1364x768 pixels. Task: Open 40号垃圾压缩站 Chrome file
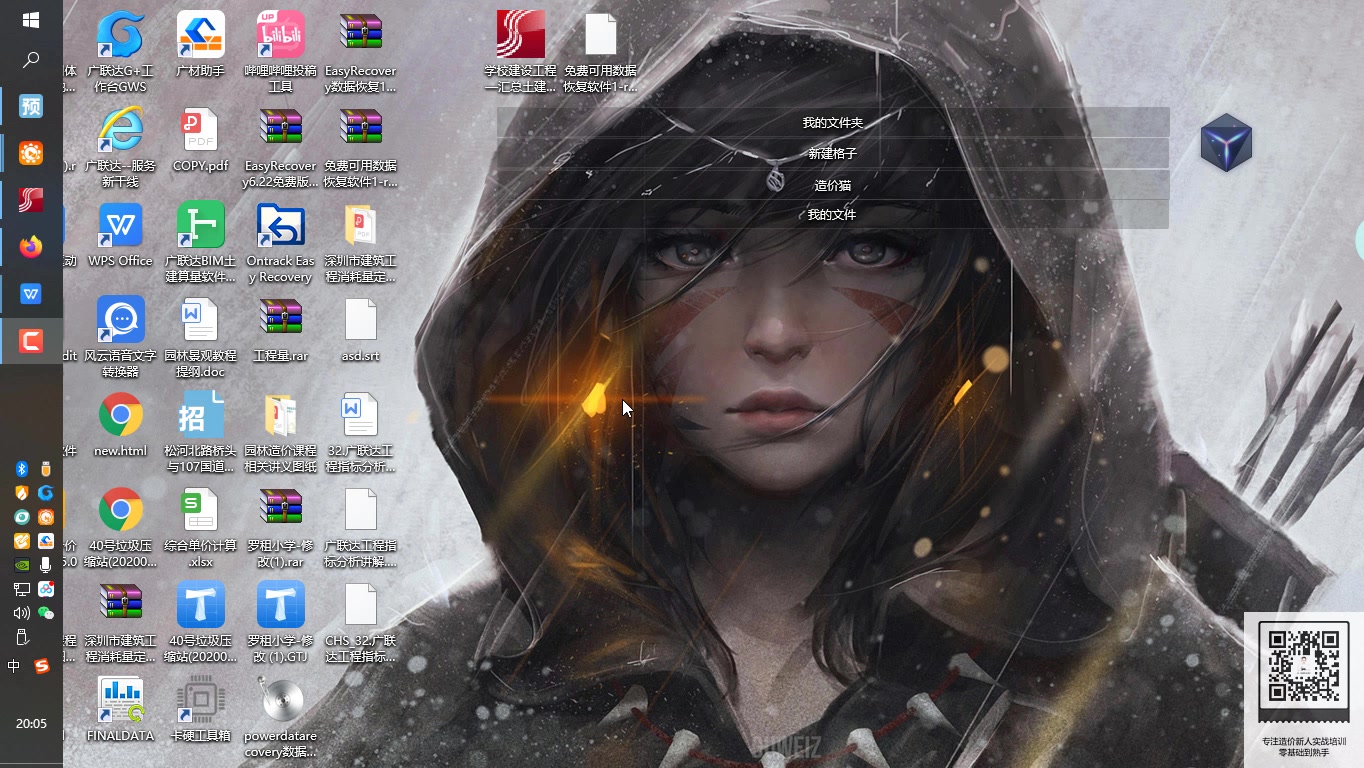[120, 527]
